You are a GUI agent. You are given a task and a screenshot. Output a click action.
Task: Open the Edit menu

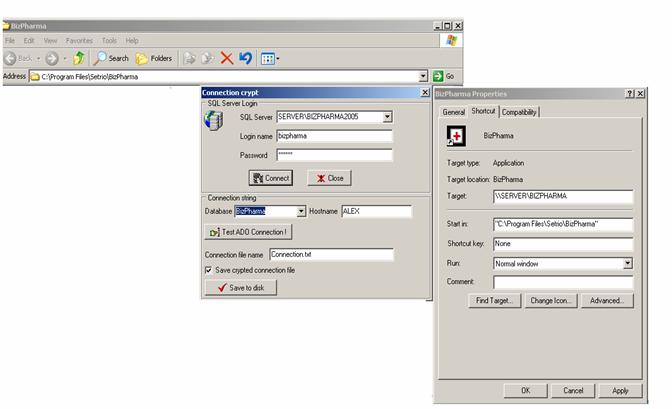point(29,41)
